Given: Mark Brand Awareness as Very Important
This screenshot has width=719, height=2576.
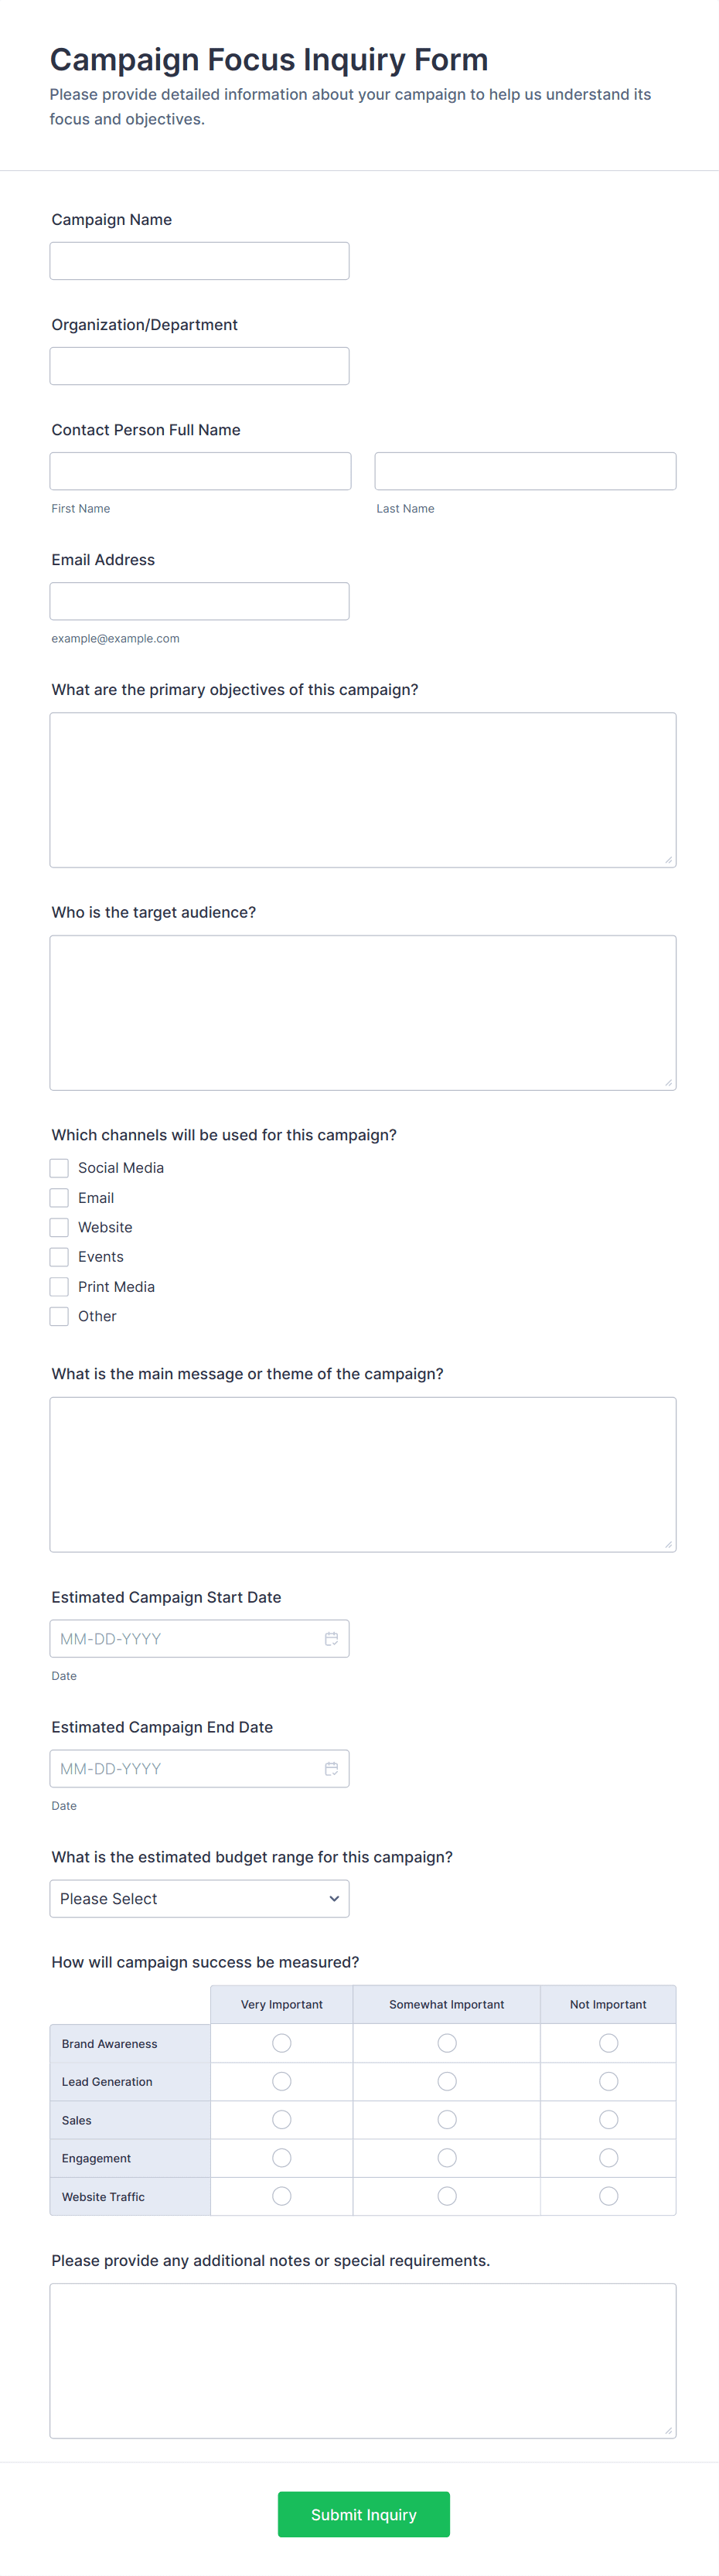Looking at the screenshot, I should click(x=281, y=2043).
